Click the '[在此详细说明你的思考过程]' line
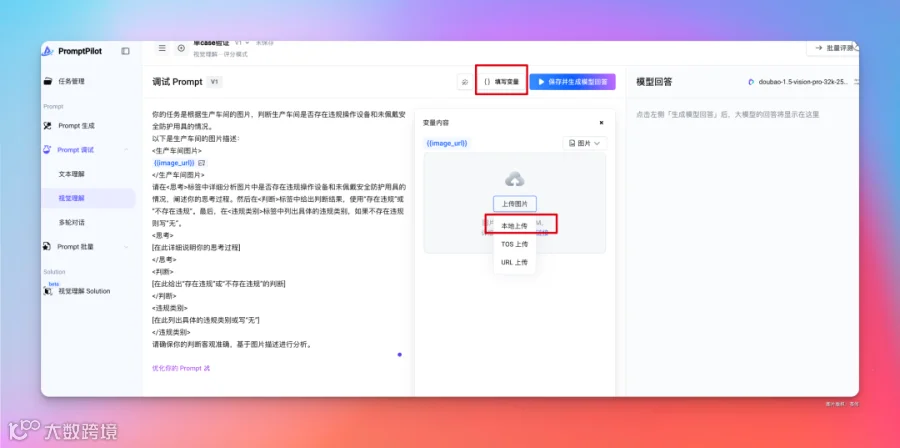Viewport: 900px width, 448px height. tap(196, 247)
